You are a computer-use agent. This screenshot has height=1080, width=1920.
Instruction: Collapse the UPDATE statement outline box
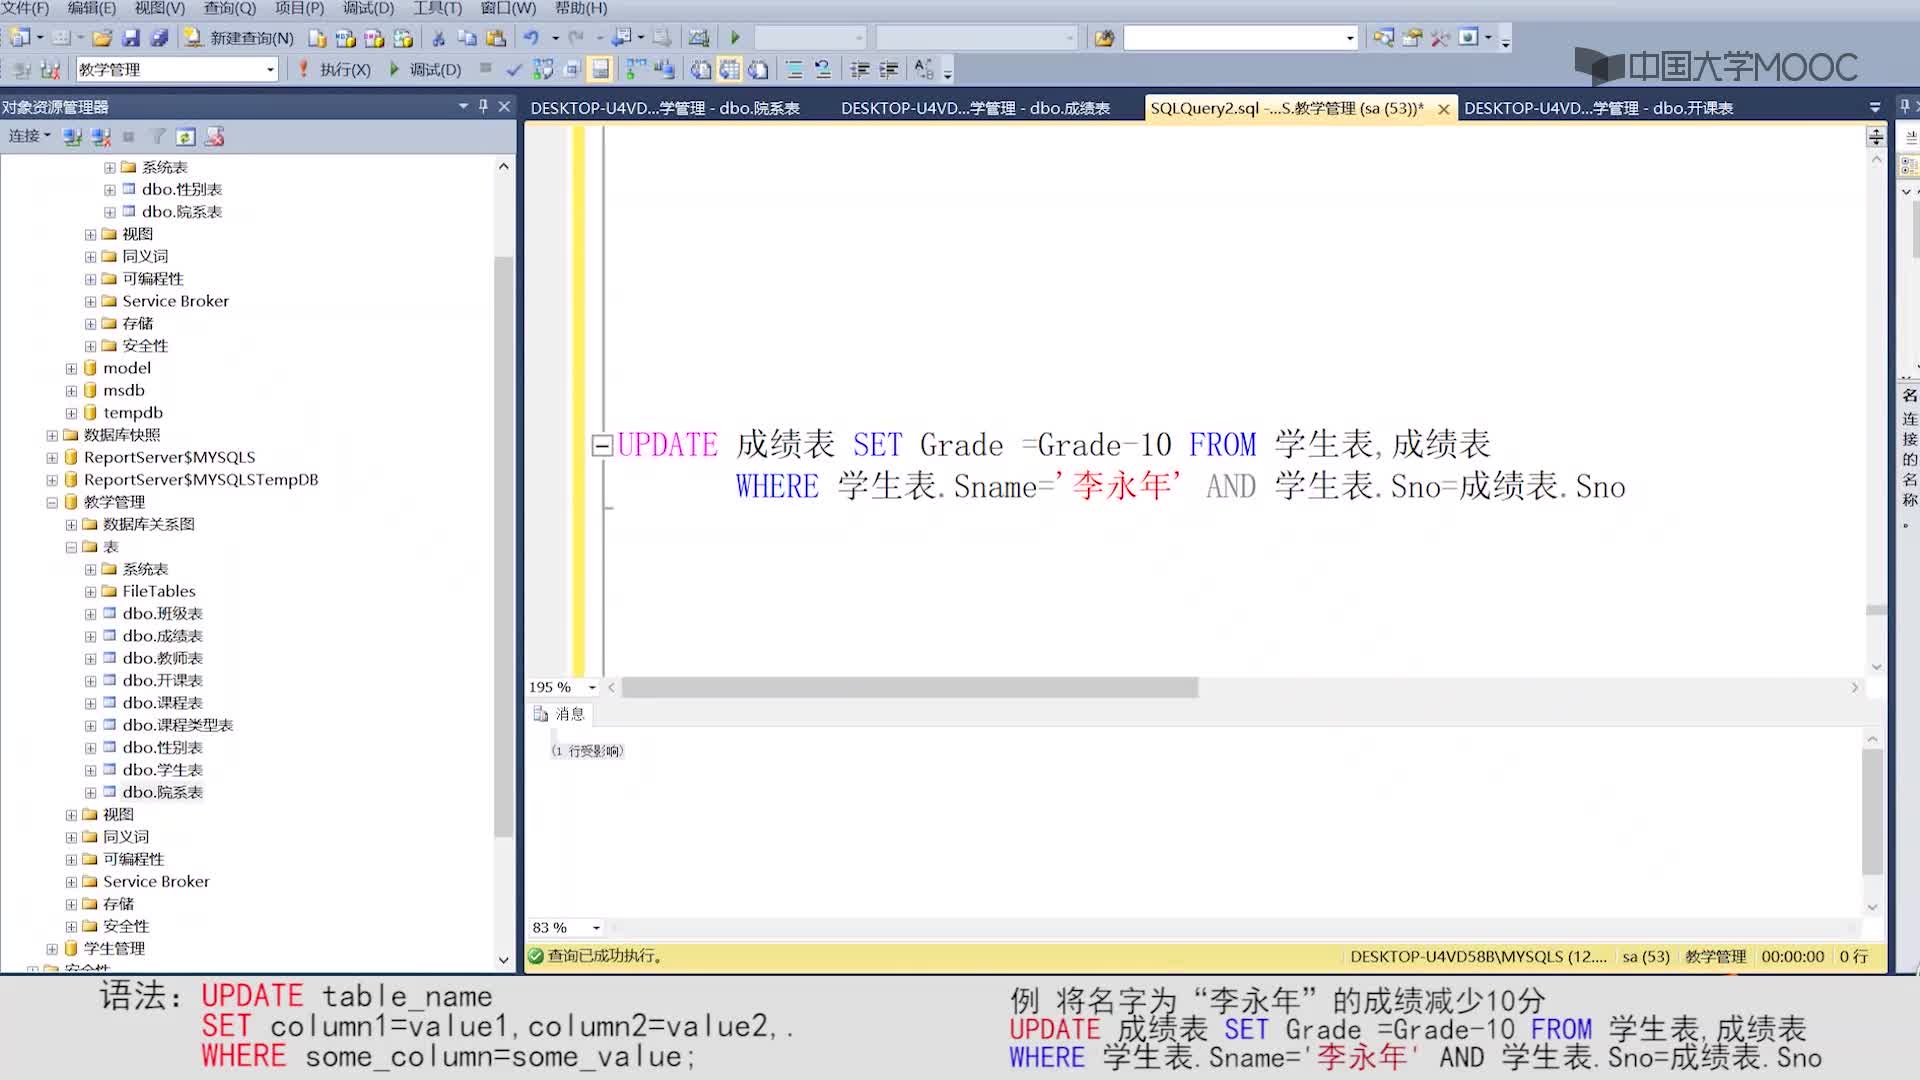click(602, 445)
